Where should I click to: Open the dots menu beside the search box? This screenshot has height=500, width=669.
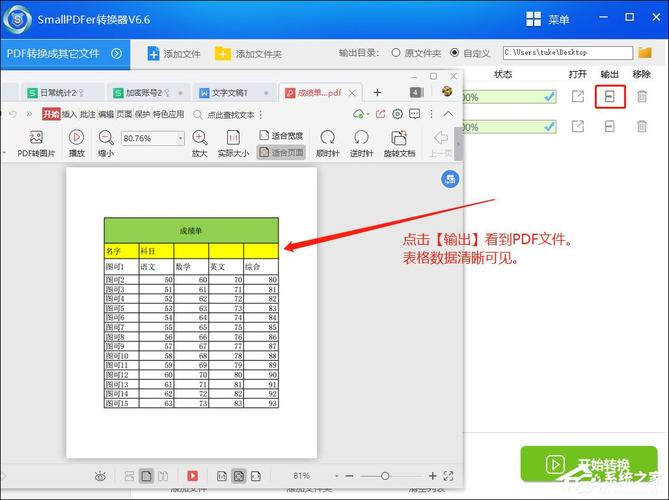[260, 114]
